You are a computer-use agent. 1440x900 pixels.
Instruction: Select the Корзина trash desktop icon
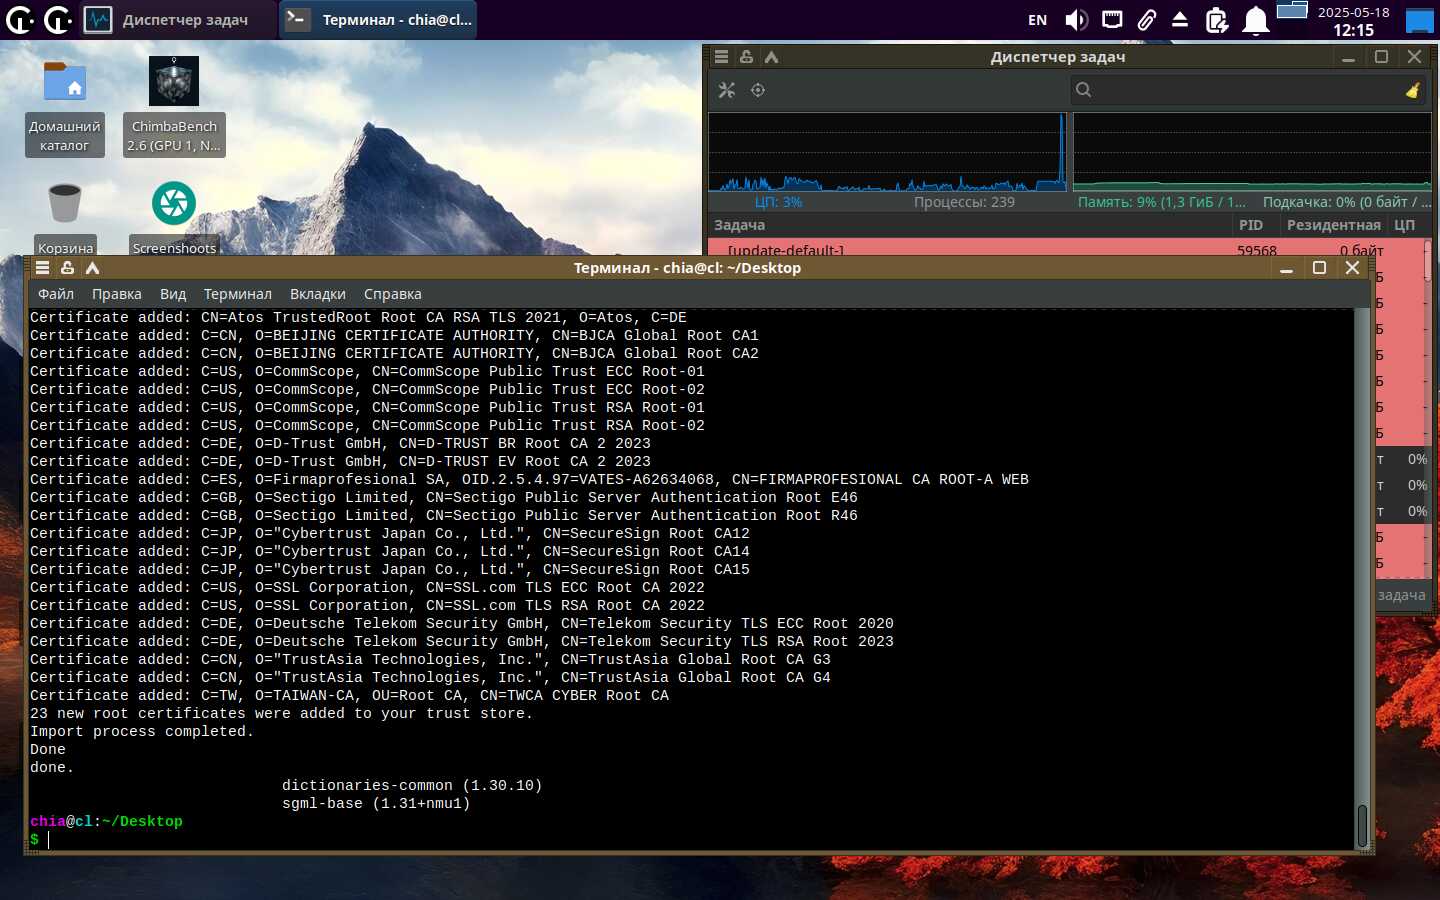click(x=65, y=218)
